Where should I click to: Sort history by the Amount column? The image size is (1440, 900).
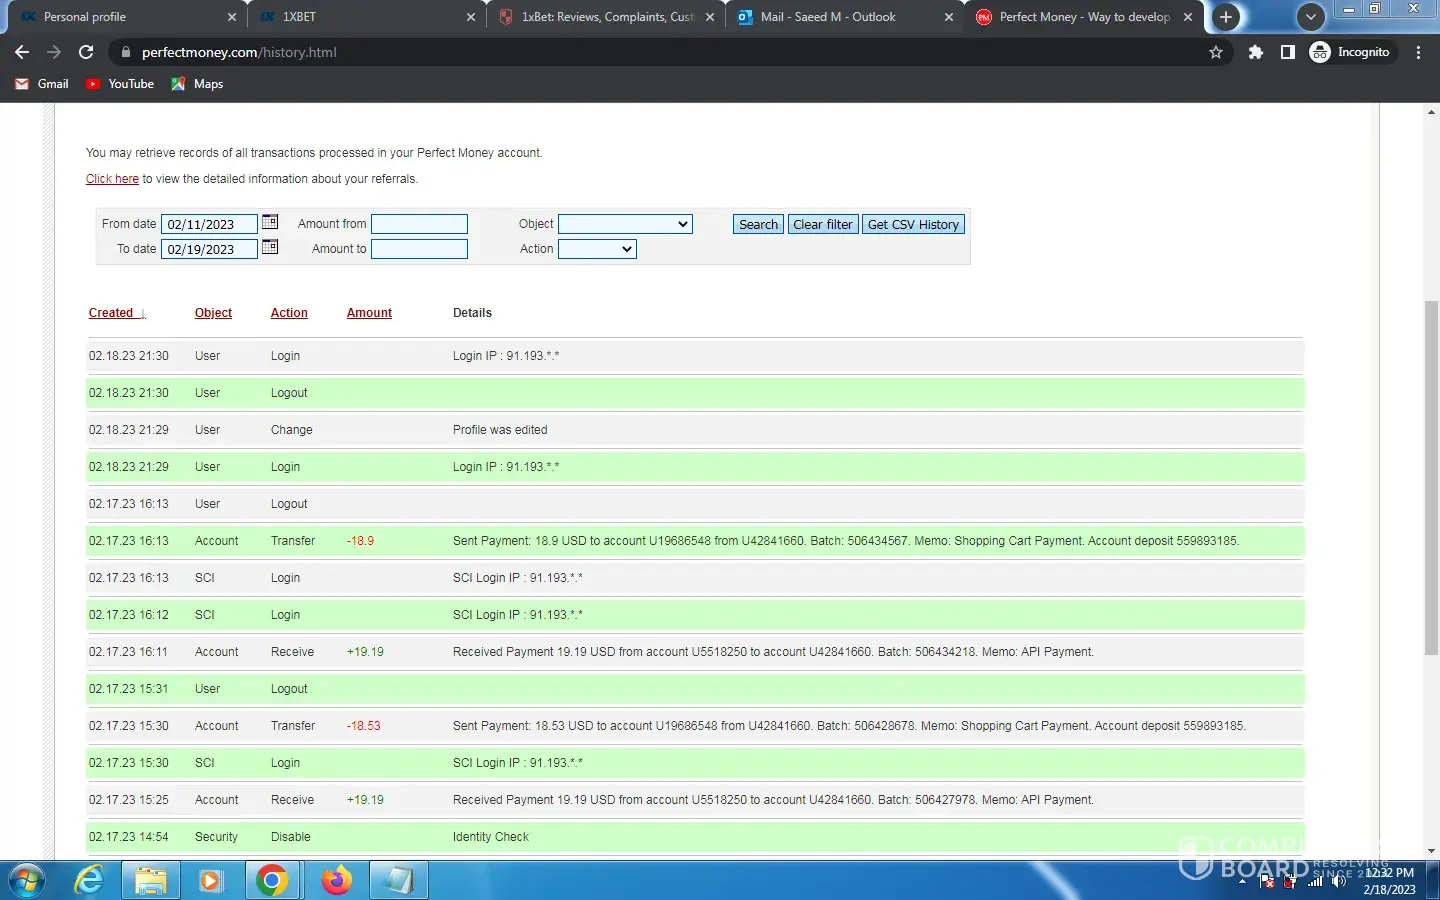pyautogui.click(x=369, y=313)
